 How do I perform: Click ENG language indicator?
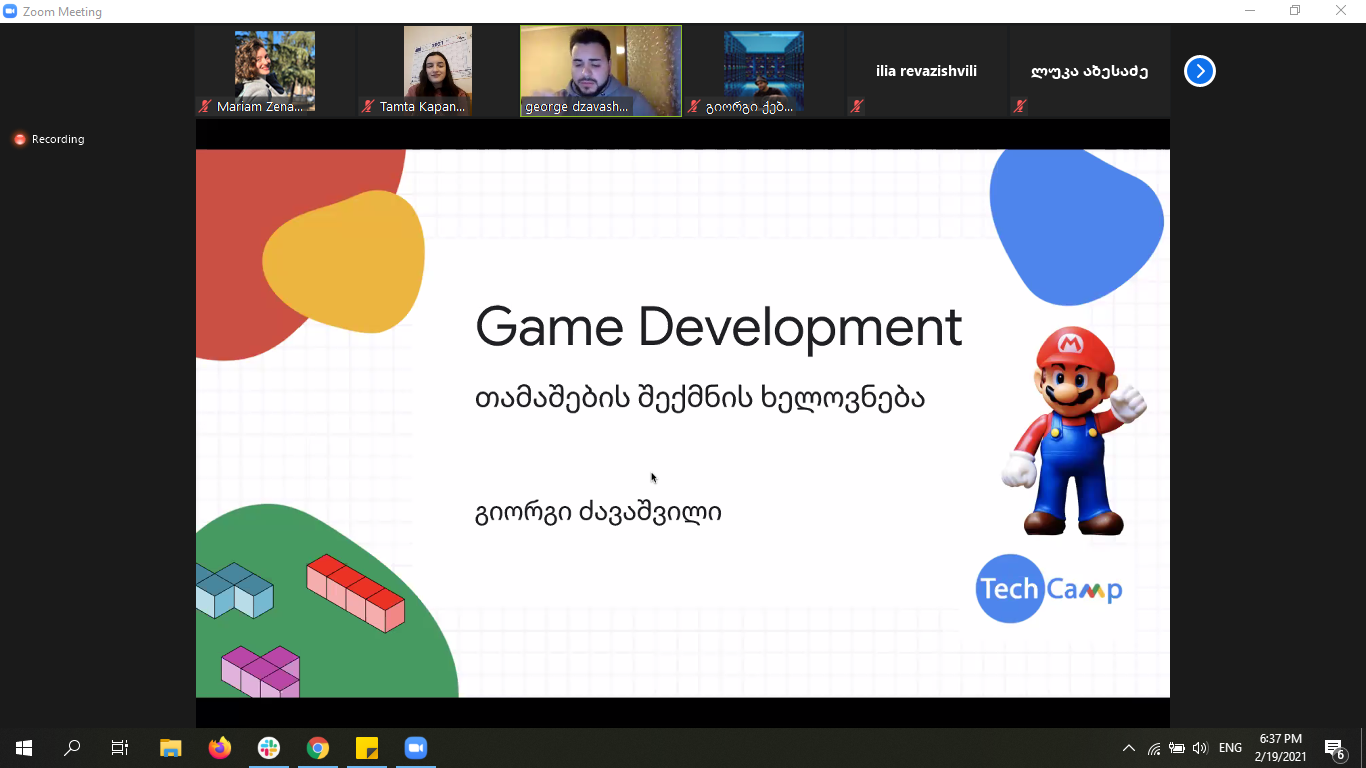[1231, 747]
